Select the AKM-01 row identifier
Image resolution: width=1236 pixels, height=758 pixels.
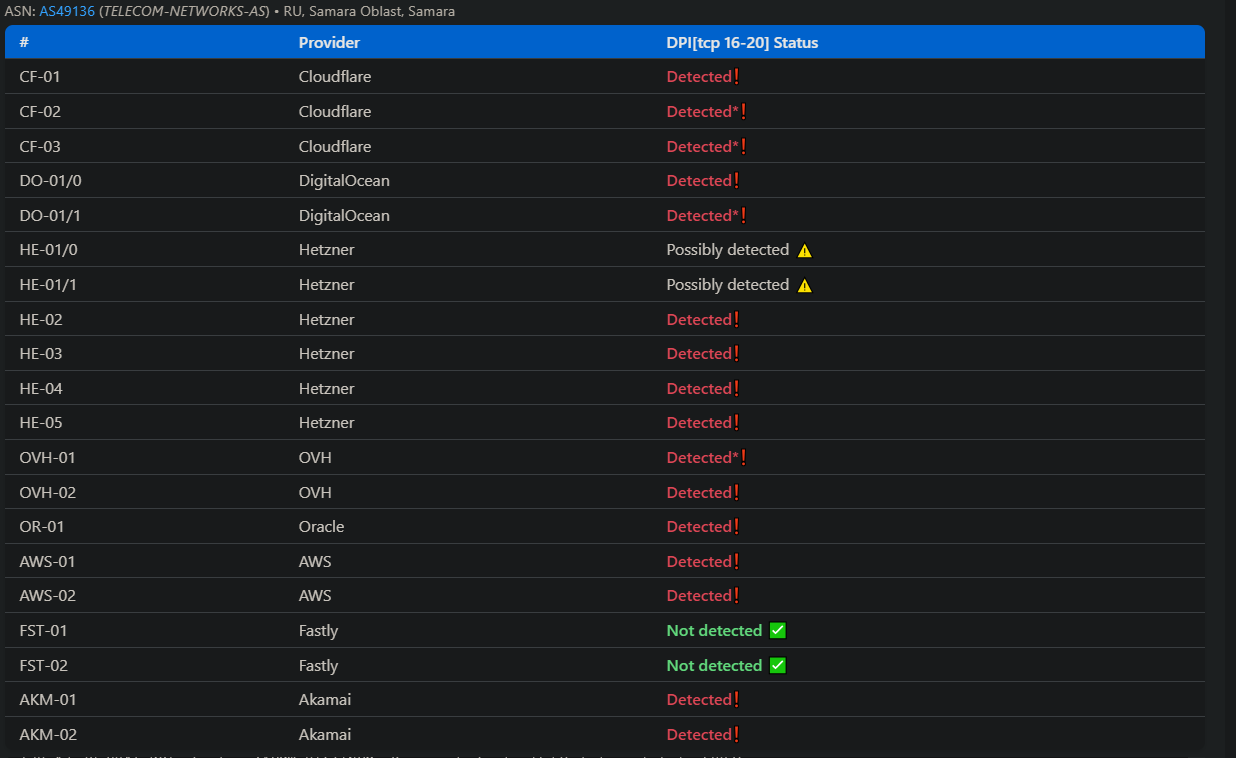point(48,700)
